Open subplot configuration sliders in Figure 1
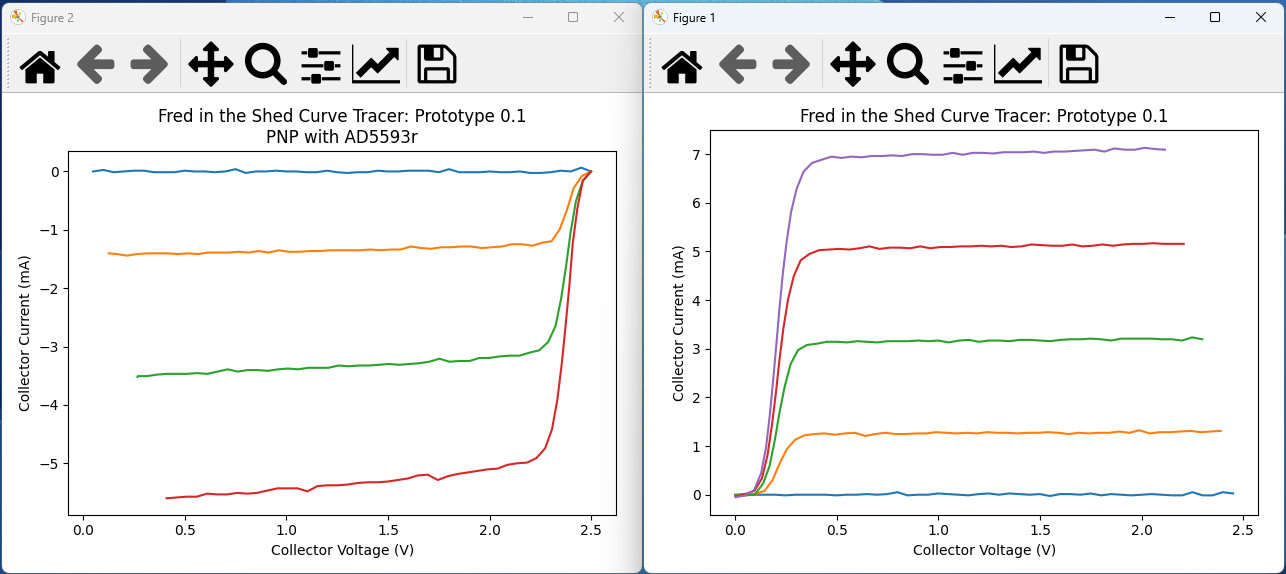This screenshot has height=574, width=1286. [963, 64]
